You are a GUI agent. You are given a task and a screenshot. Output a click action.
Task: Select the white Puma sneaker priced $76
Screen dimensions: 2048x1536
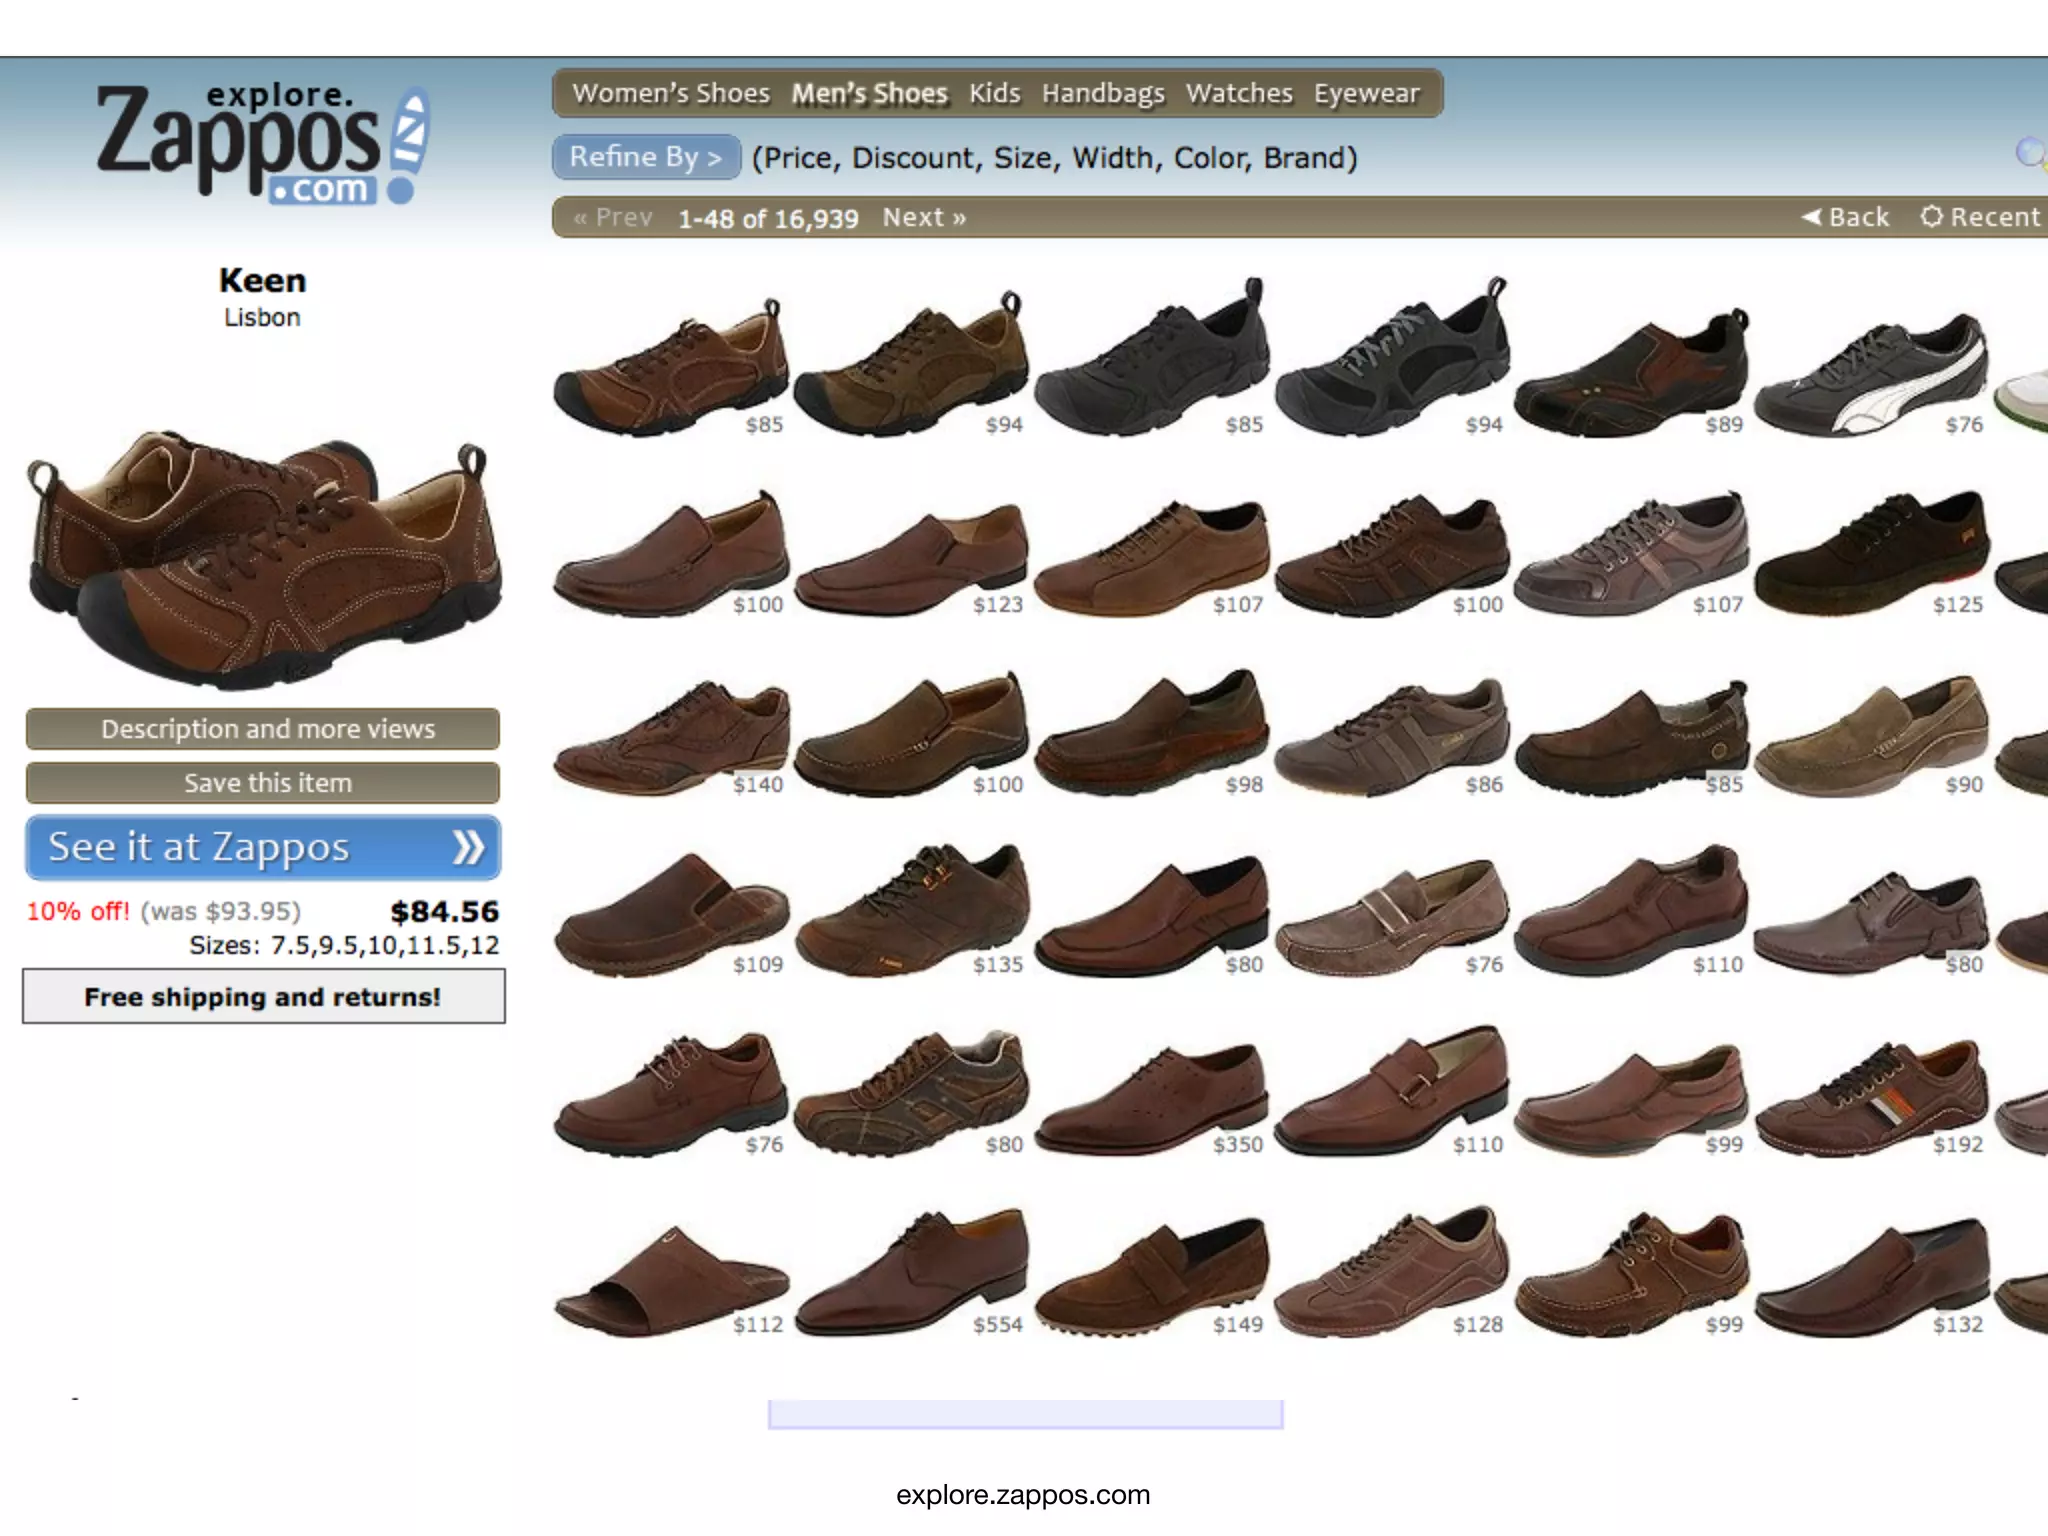click(x=1870, y=377)
